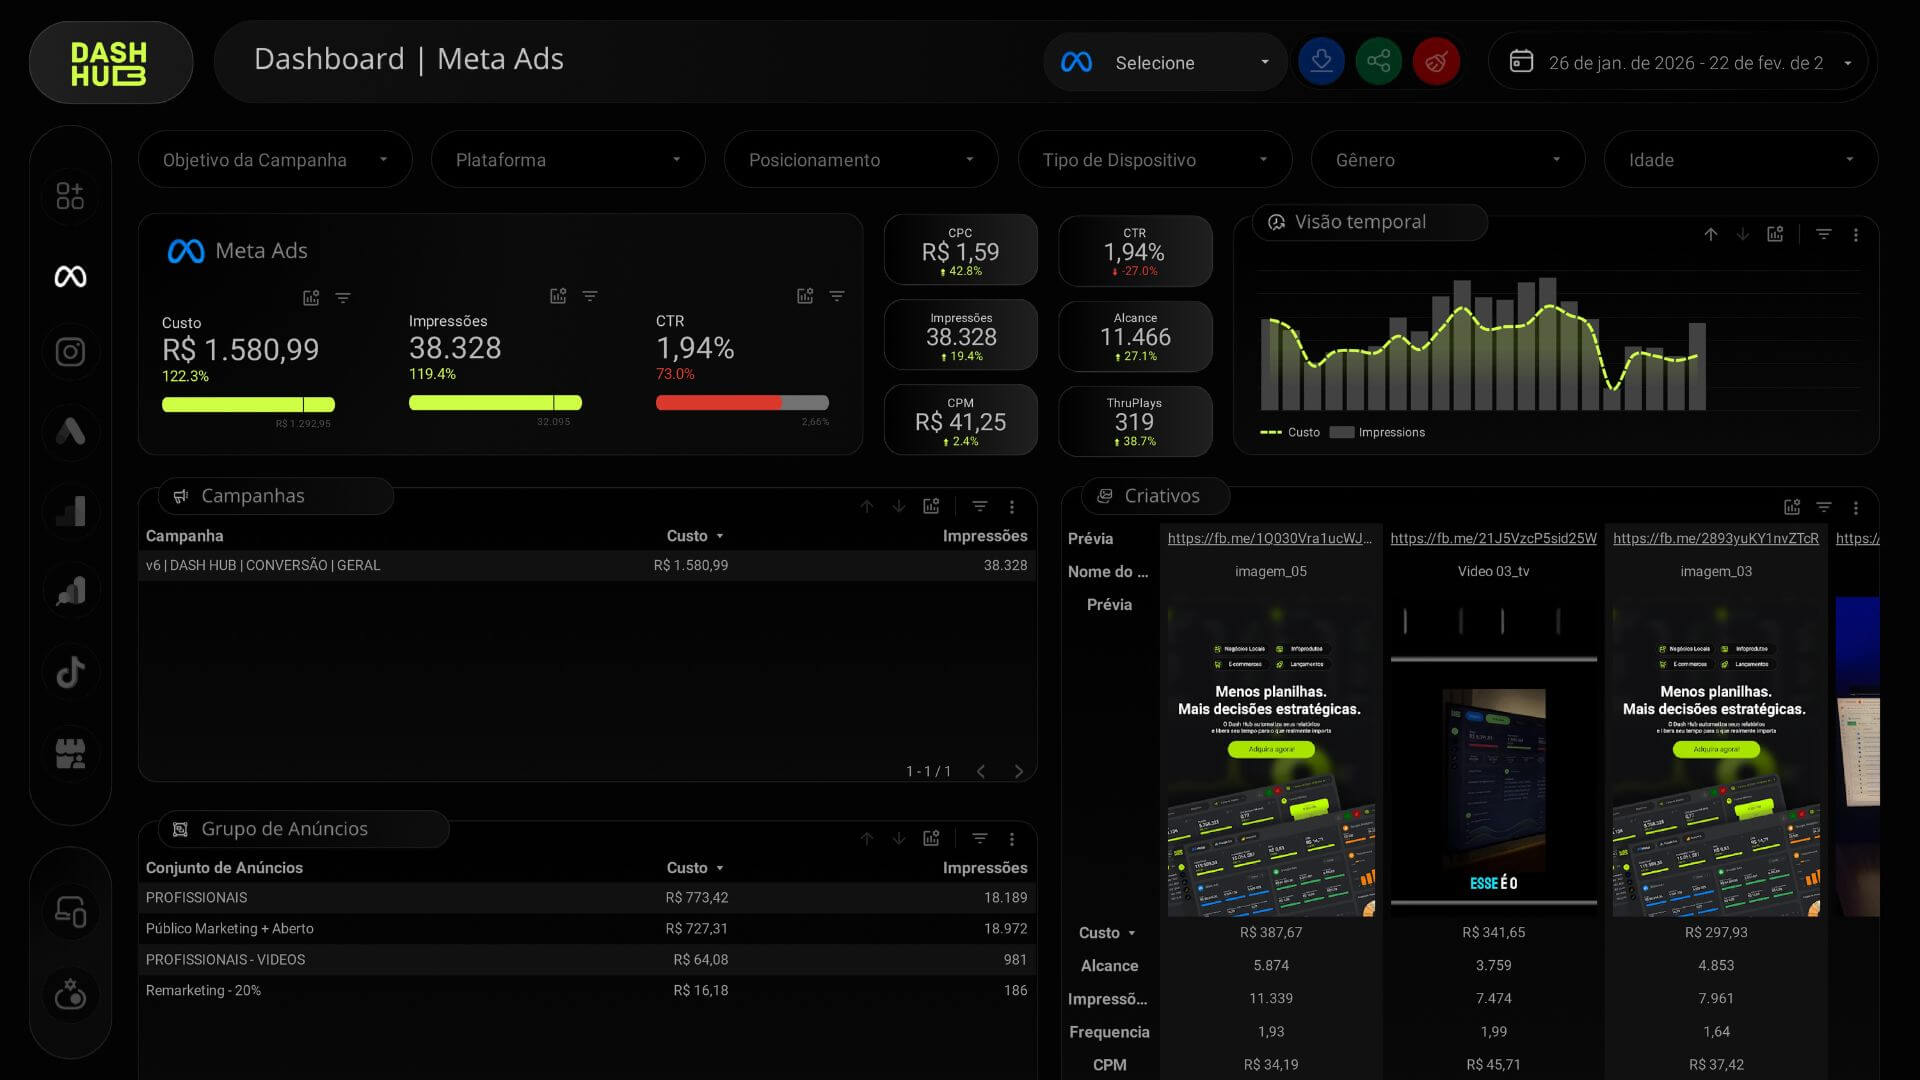
Task: Open the fb.me link for imagem_05
Action: pos(1270,538)
